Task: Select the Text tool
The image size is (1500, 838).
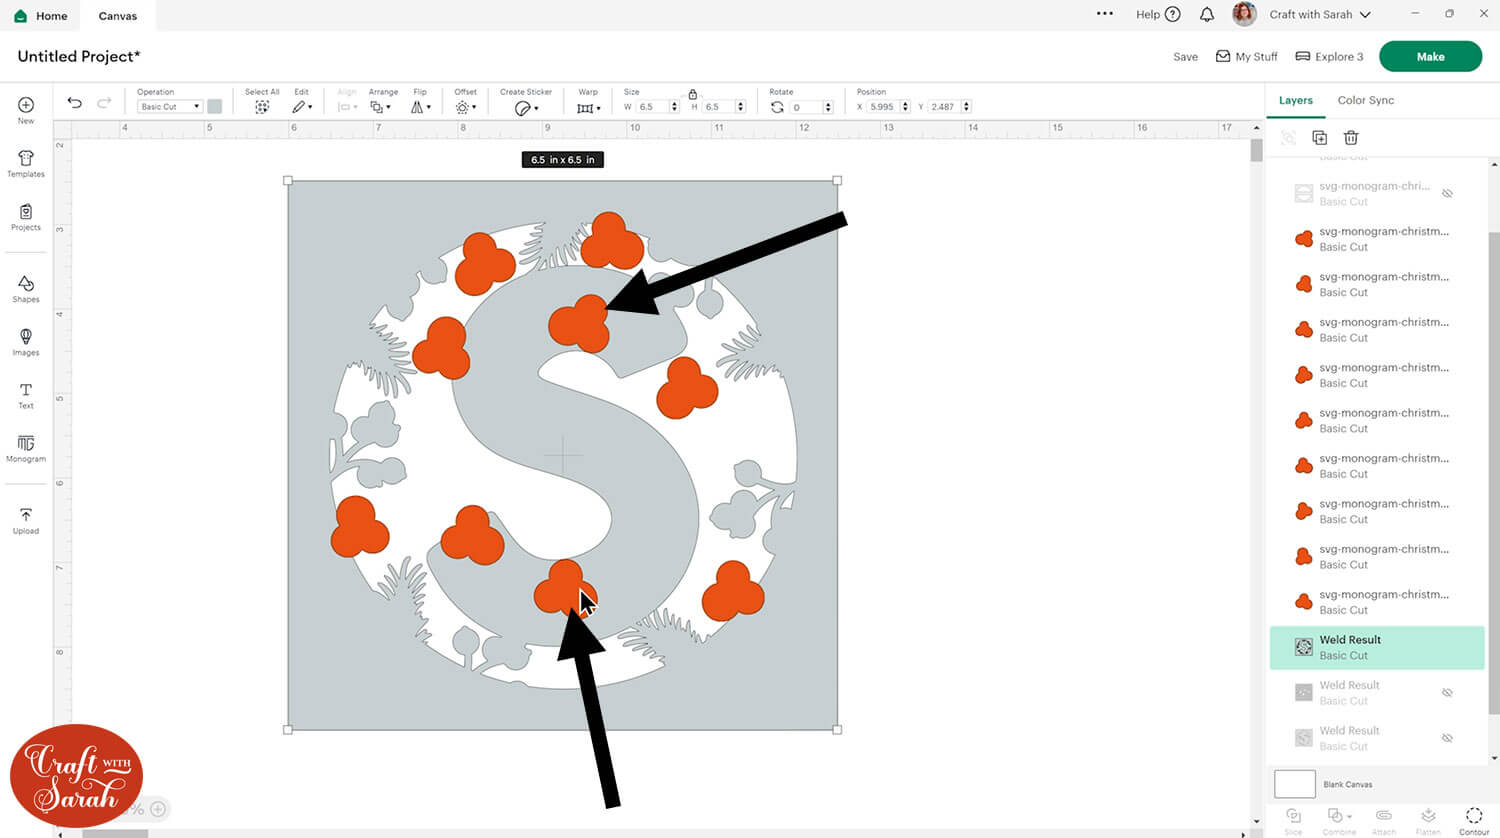Action: (26, 395)
